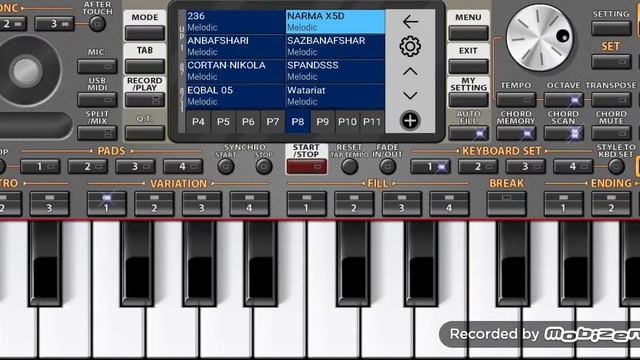Image resolution: width=640 pixels, height=360 pixels.
Task: Click the SETTING button
Action: pyautogui.click(x=611, y=29)
